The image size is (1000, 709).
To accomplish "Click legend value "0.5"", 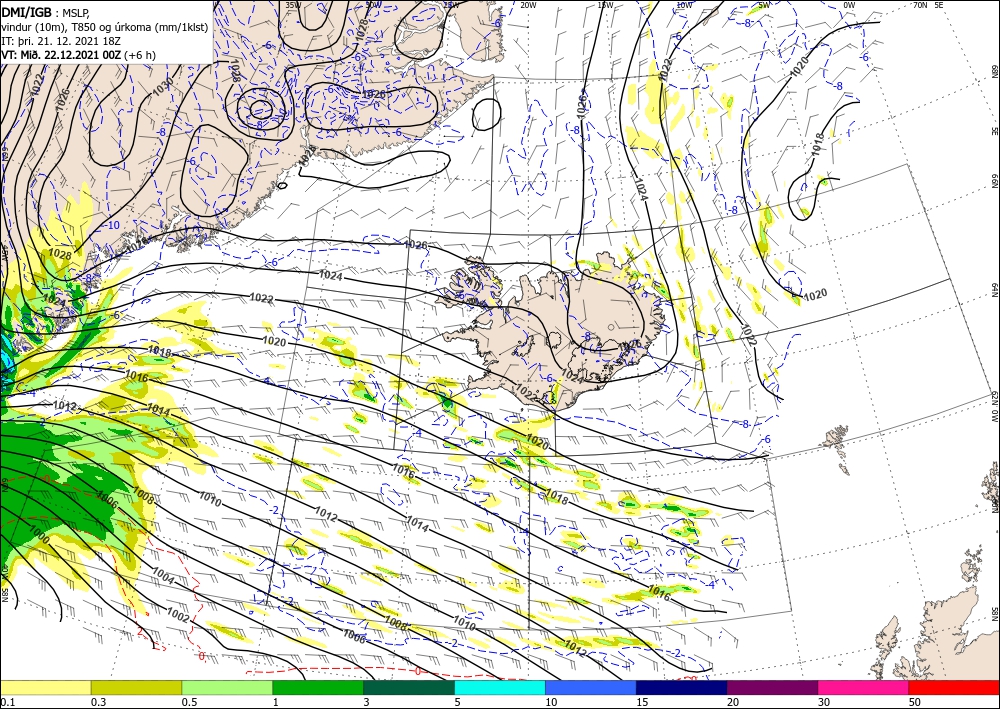I will pyautogui.click(x=189, y=702).
